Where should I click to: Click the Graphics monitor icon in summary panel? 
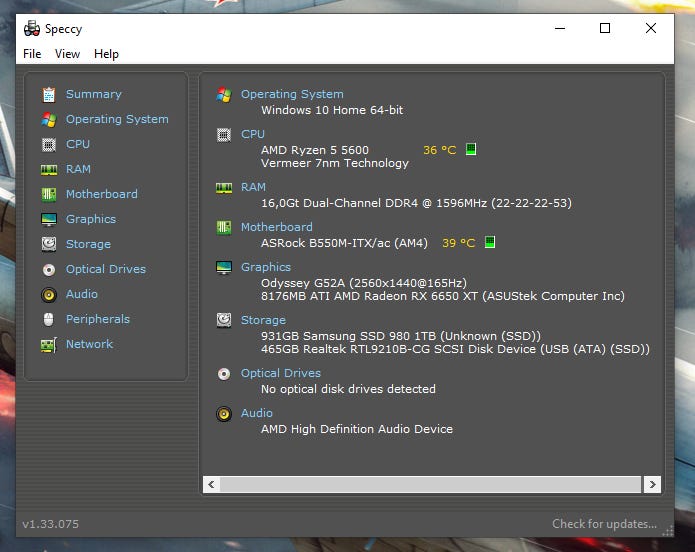[224, 267]
